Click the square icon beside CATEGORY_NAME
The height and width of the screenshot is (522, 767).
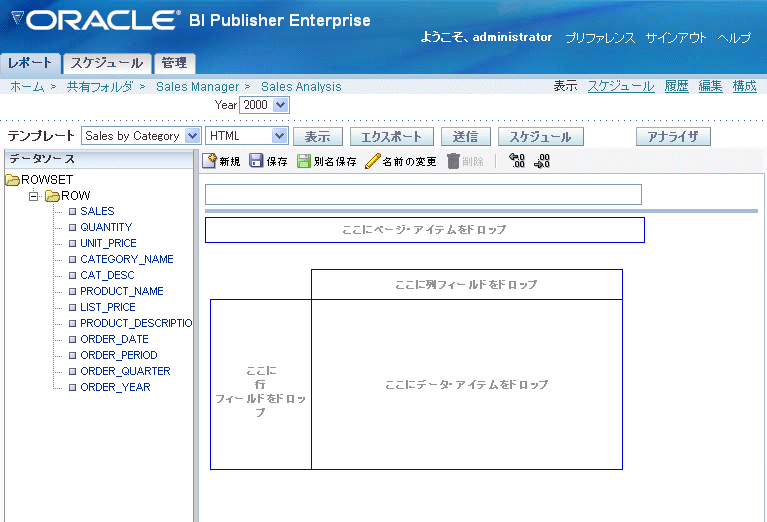coord(72,259)
